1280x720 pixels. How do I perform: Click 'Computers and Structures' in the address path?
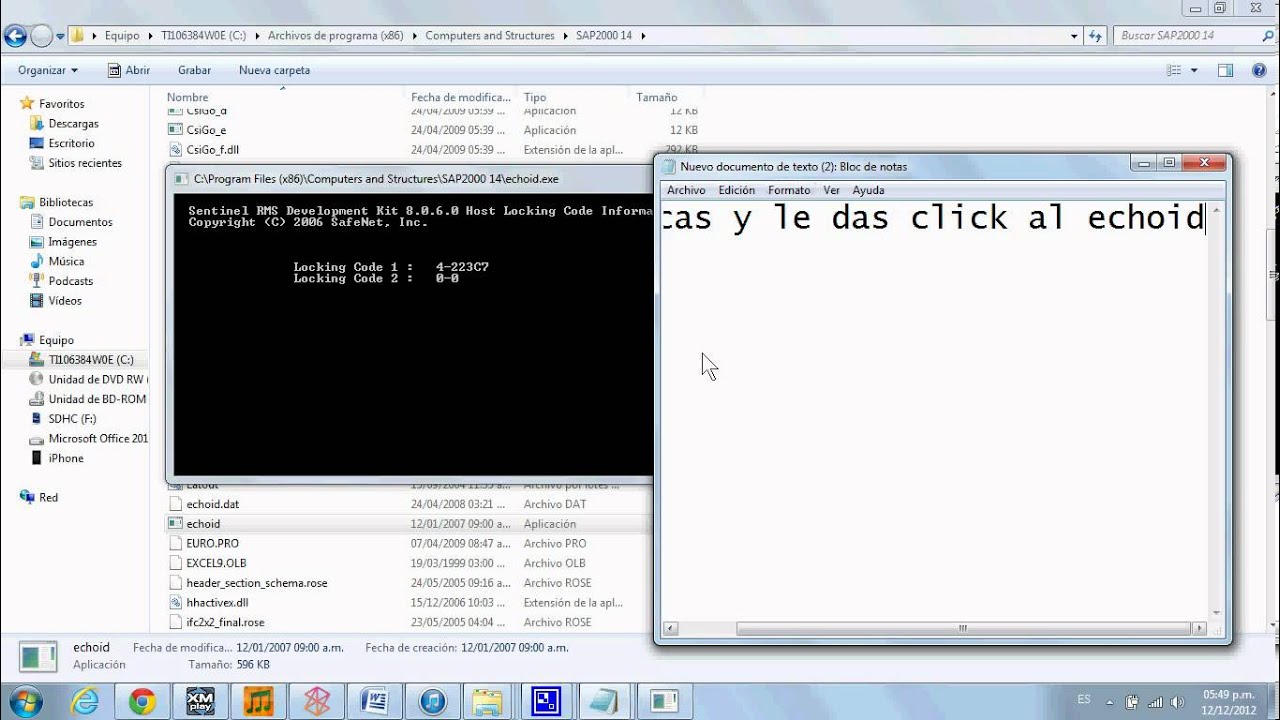tap(490, 35)
